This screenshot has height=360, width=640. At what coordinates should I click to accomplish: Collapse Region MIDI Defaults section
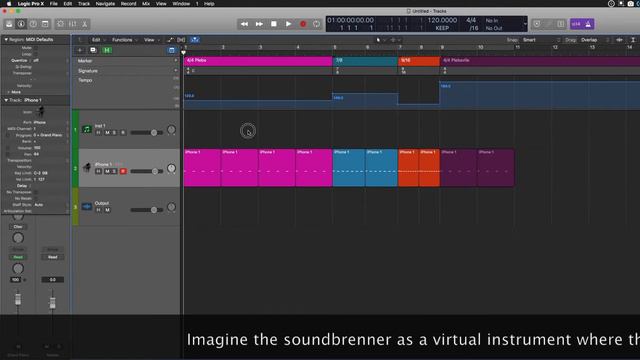tap(6, 40)
